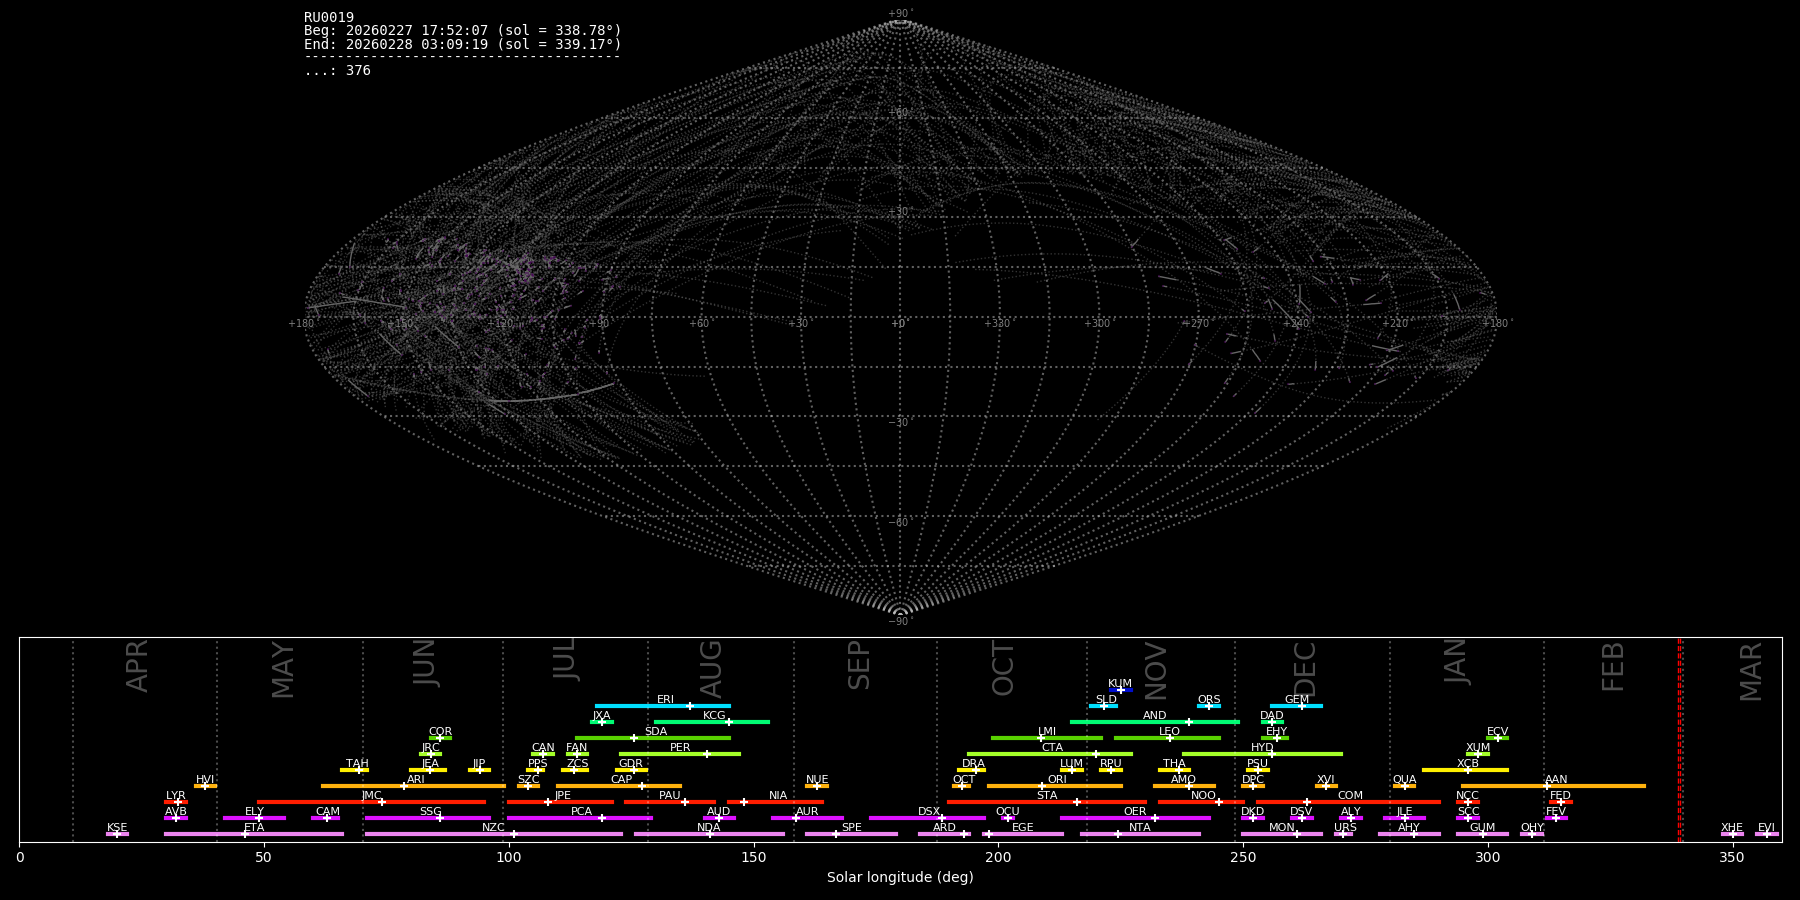The height and width of the screenshot is (900, 1800).
Task: Click the STA shower label
Action: tap(1047, 796)
